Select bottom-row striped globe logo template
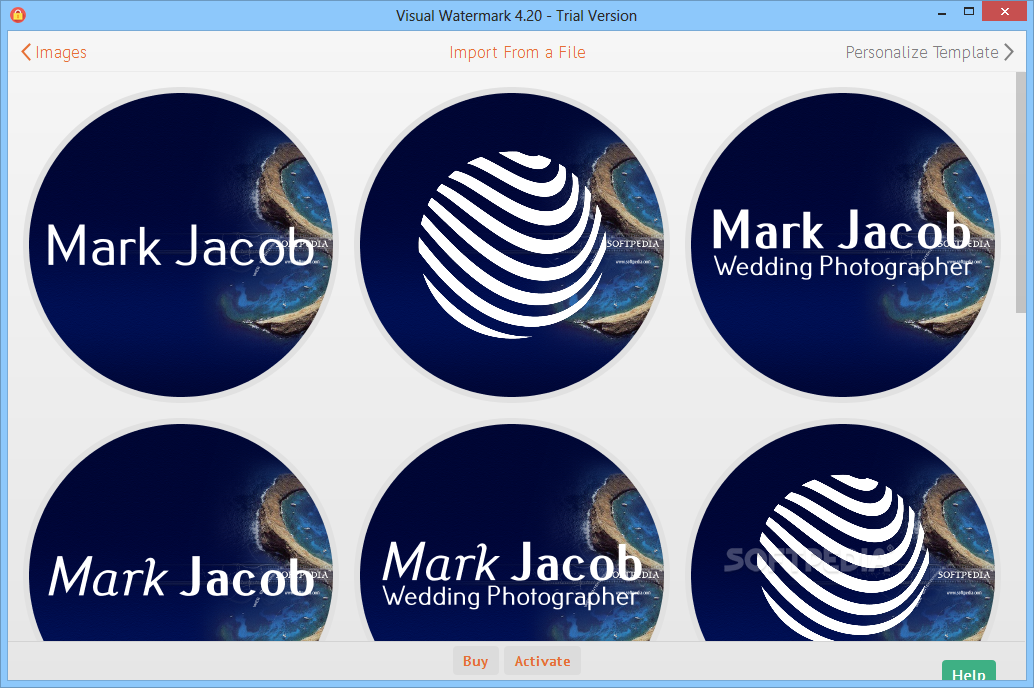The height and width of the screenshot is (688, 1034). (843, 532)
